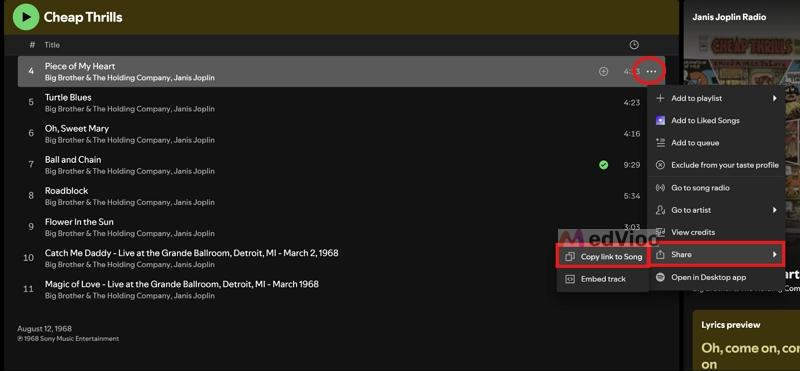Viewport: 800px width, 371px height.
Task: Open the Oh, Sweet Mary track title
Action: coord(77,129)
